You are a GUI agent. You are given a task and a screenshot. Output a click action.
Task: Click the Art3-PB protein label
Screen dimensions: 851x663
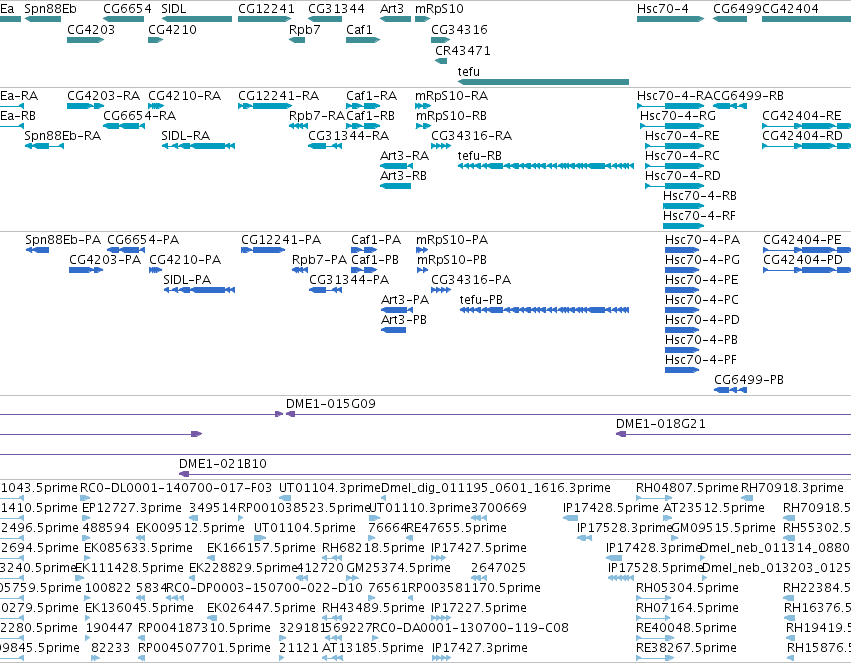point(404,320)
